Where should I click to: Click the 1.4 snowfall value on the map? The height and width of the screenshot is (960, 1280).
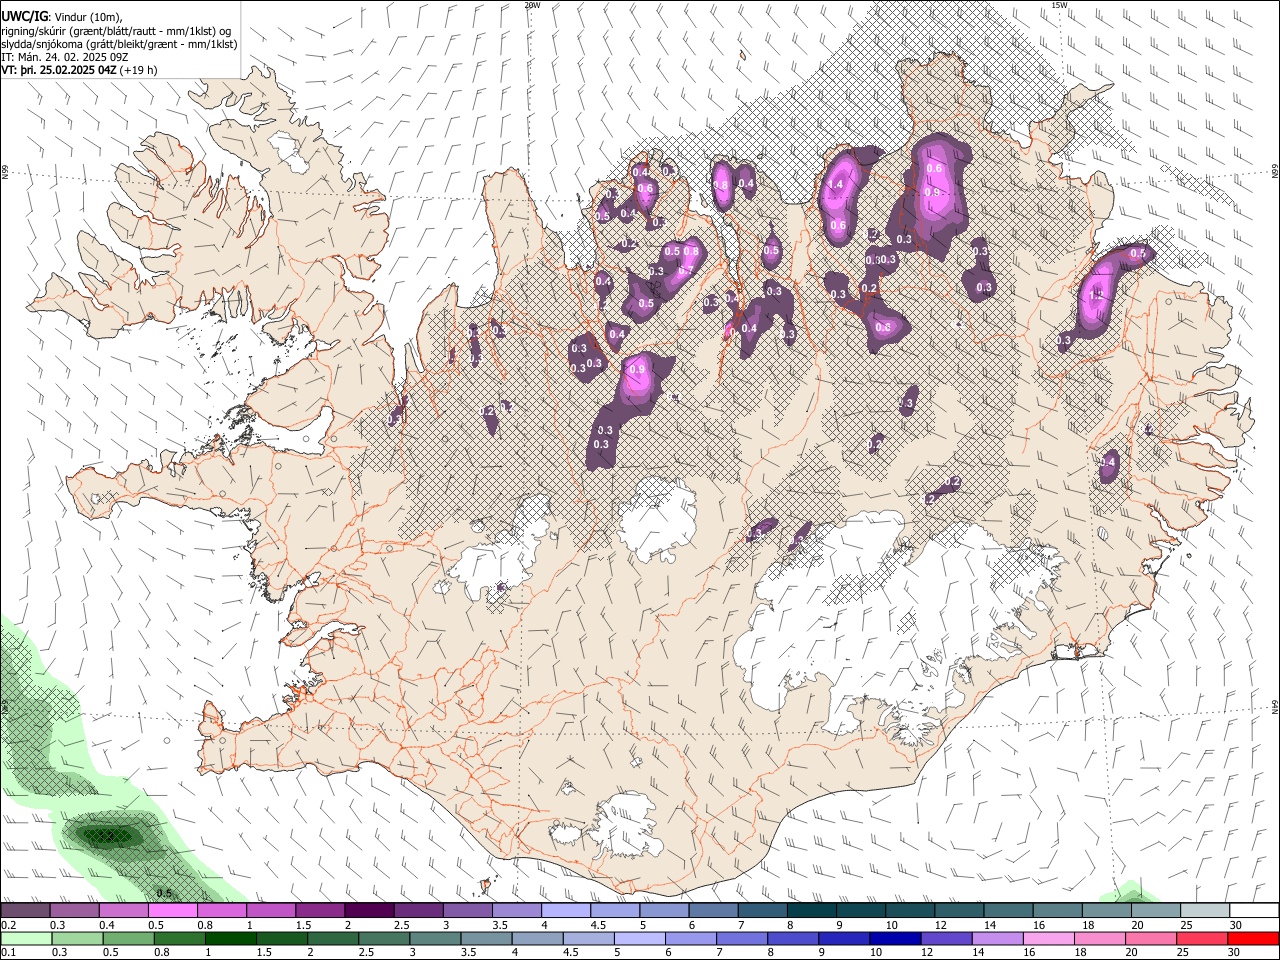(x=836, y=185)
